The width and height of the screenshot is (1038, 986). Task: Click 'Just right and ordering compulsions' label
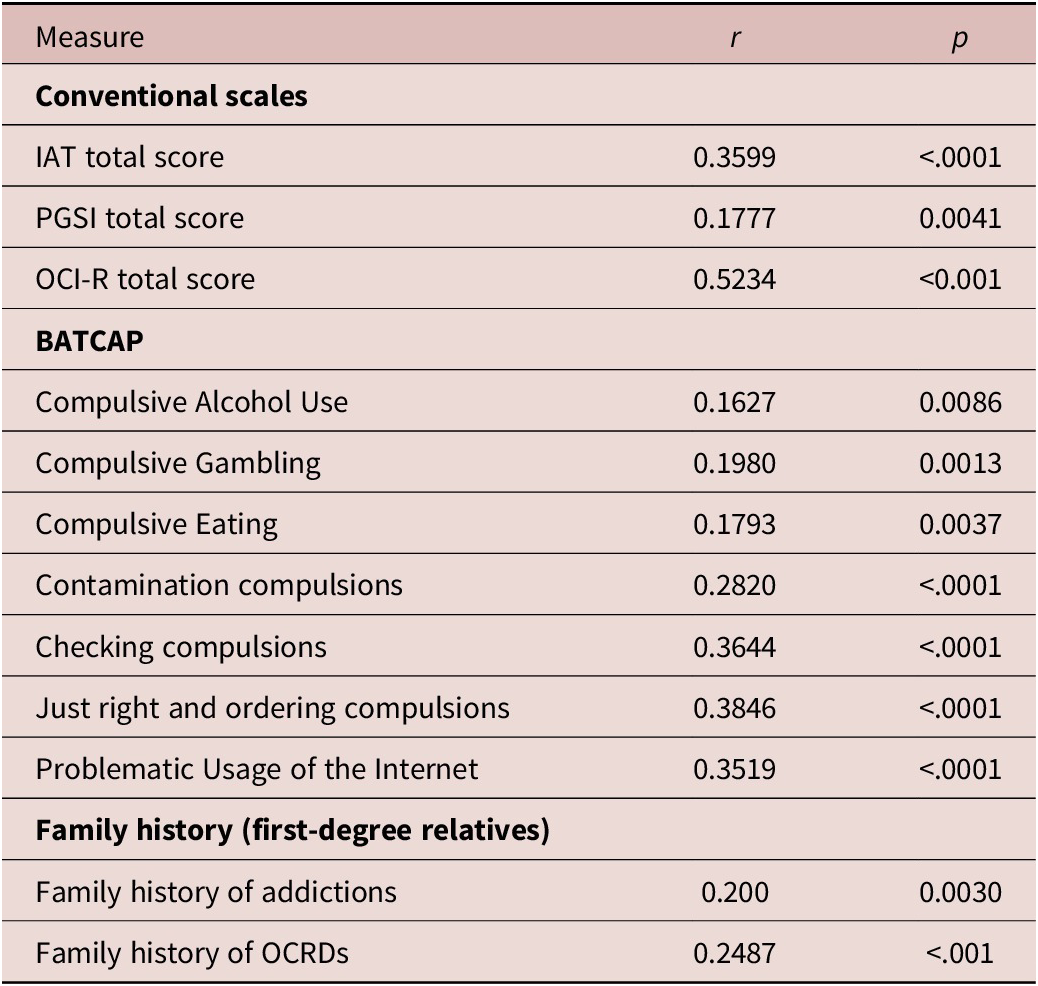click(272, 708)
